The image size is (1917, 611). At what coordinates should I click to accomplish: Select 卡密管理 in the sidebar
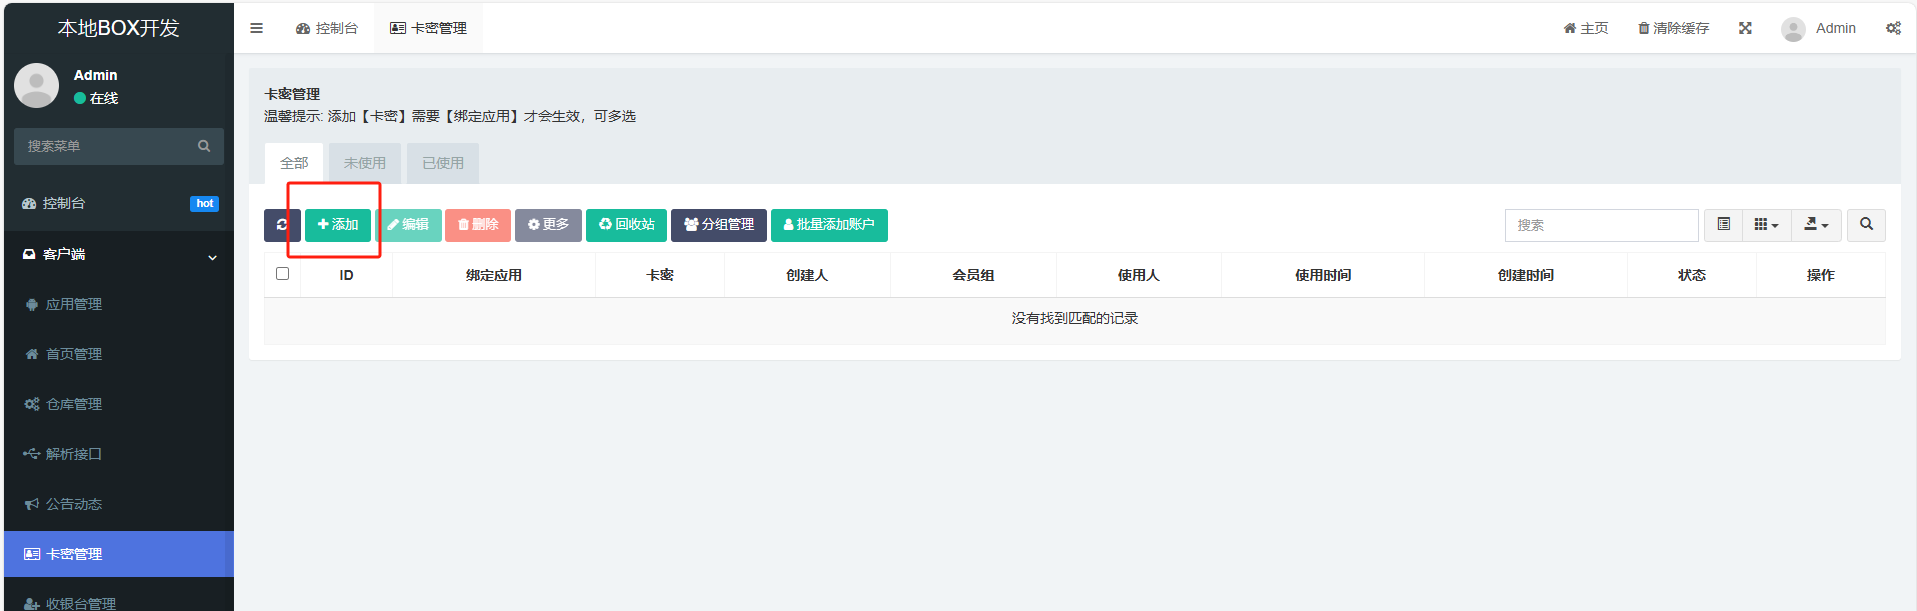(x=120, y=554)
